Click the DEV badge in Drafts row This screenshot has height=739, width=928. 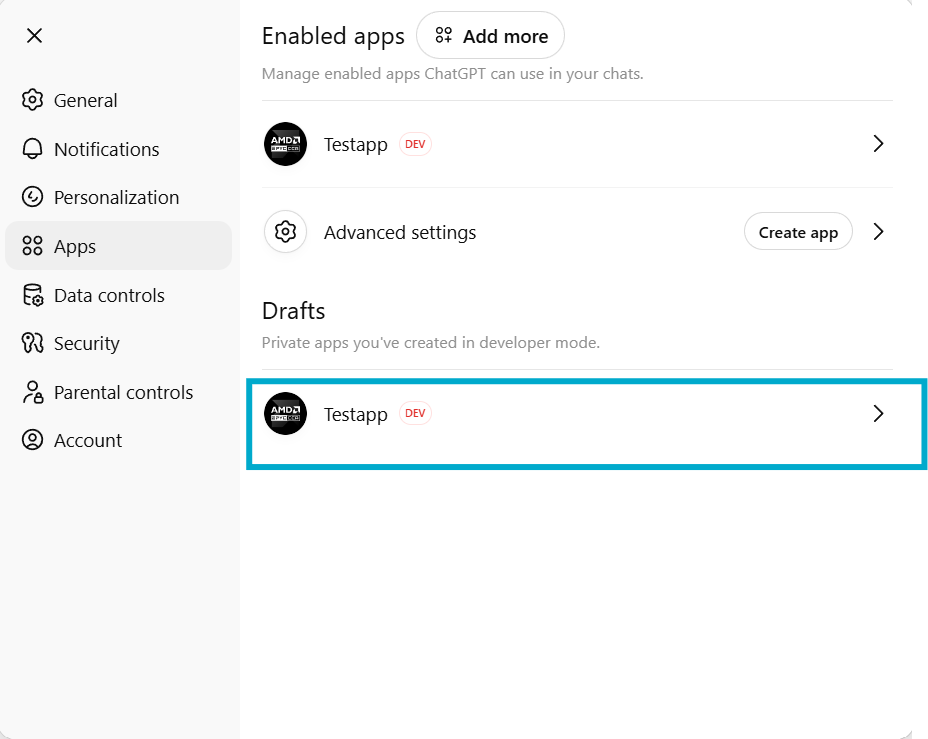click(x=415, y=414)
